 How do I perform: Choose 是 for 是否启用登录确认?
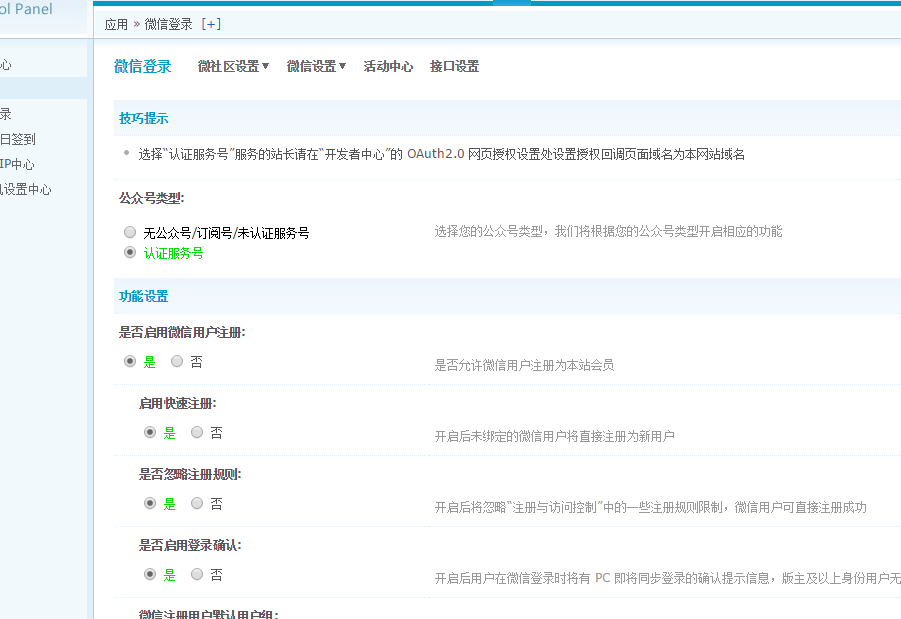point(150,574)
